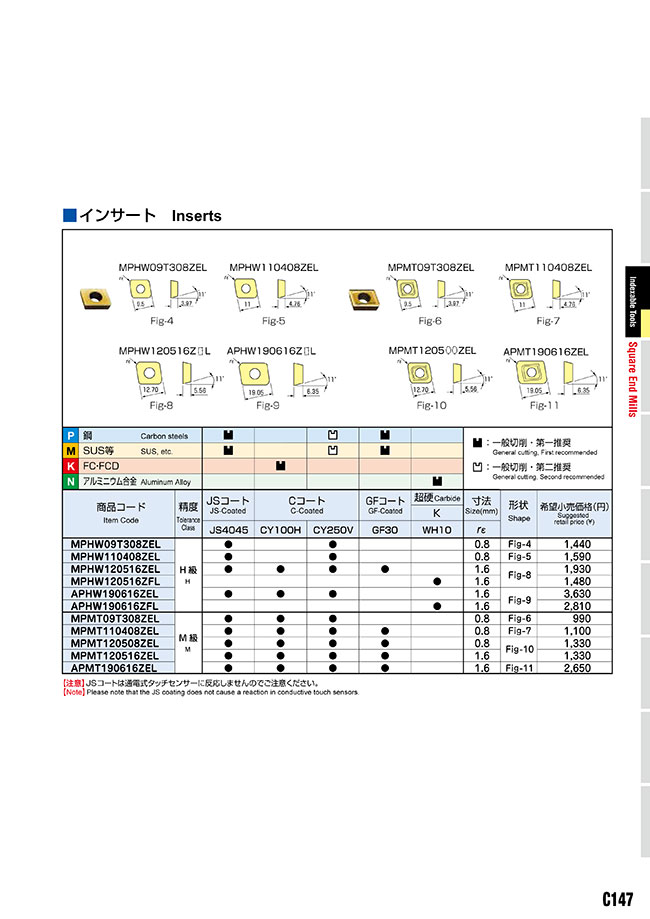
Task: Click the page number C147
Action: (x=616, y=899)
